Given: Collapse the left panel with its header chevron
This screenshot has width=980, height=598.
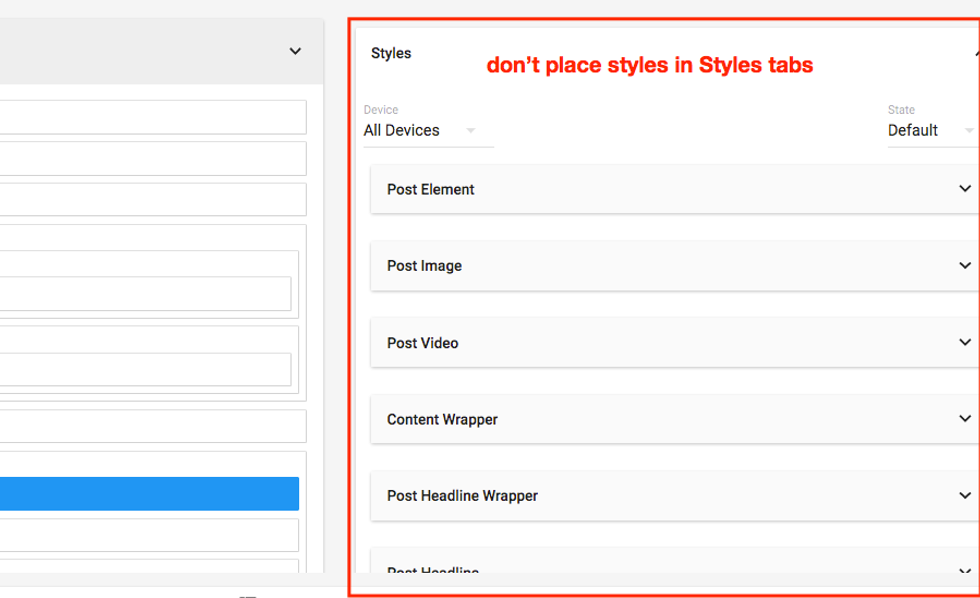Looking at the screenshot, I should pyautogui.click(x=295, y=51).
